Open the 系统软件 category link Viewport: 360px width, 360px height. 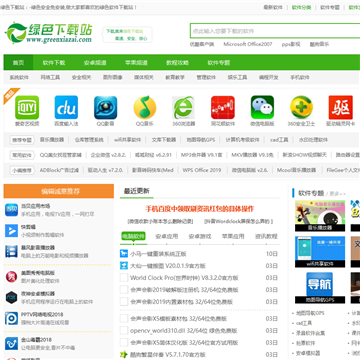[x=19, y=77]
